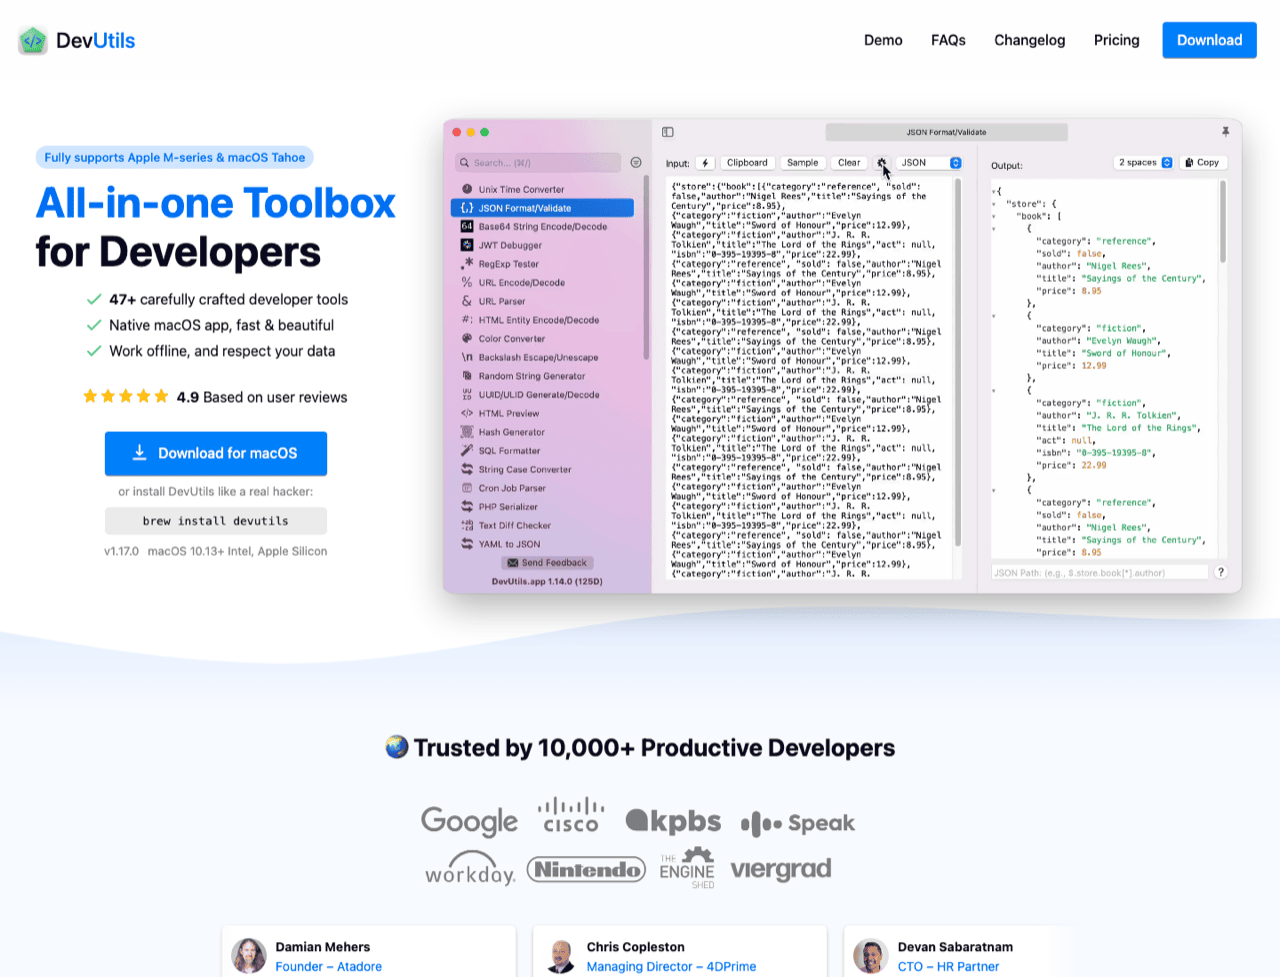This screenshot has height=977, width=1280.
Task: Select the String Case Converter icon
Action: (x=467, y=469)
